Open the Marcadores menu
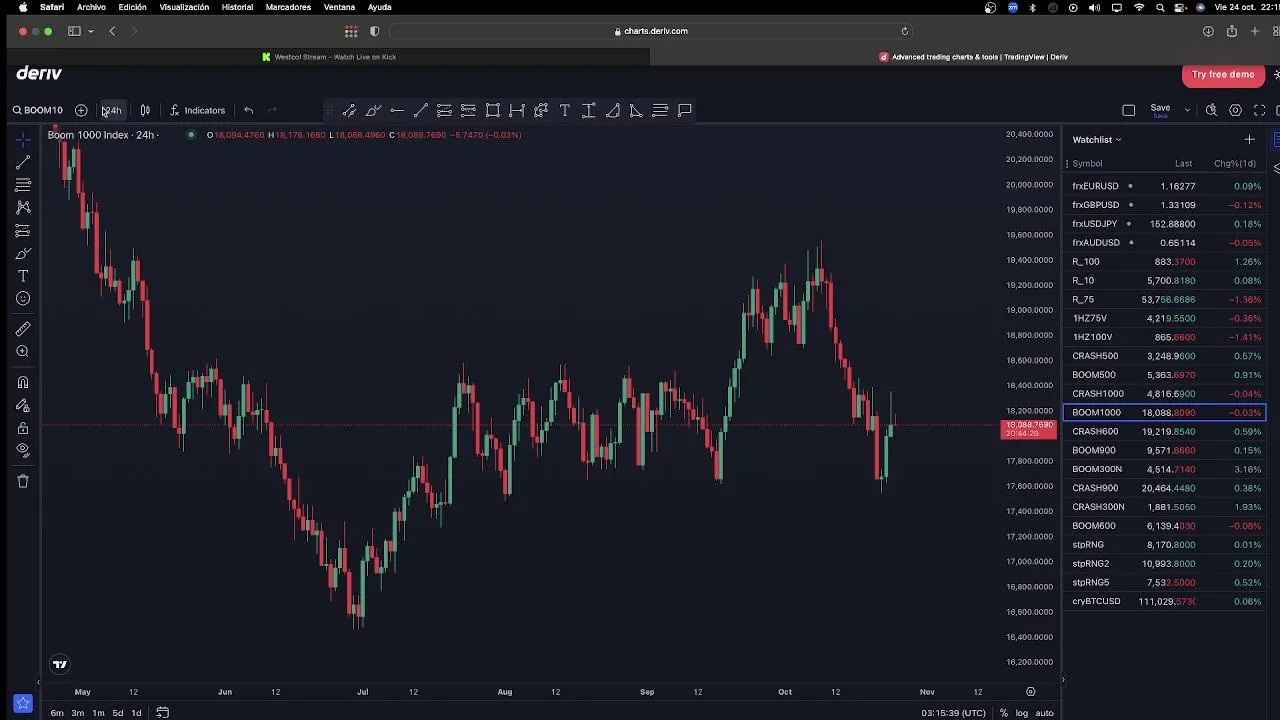1280x720 pixels. tap(288, 7)
